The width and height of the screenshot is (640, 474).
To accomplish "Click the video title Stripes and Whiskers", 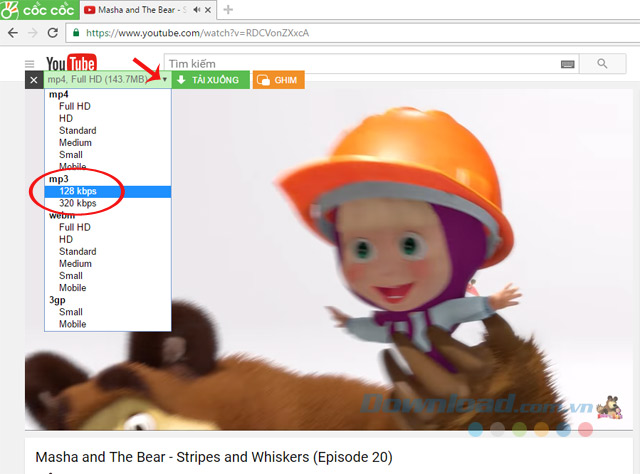I will (x=214, y=457).
